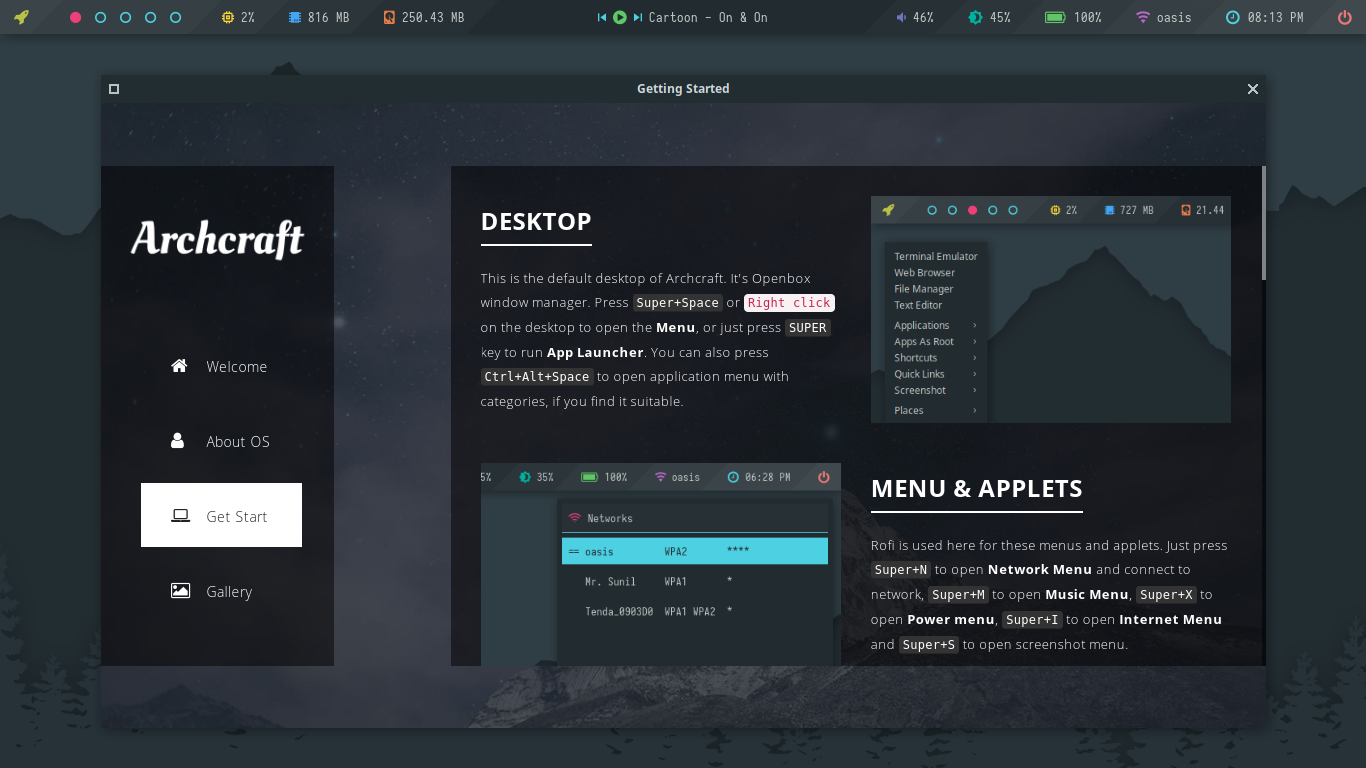Click the Welcome home icon
Screen dimensions: 1366x768
179,365
